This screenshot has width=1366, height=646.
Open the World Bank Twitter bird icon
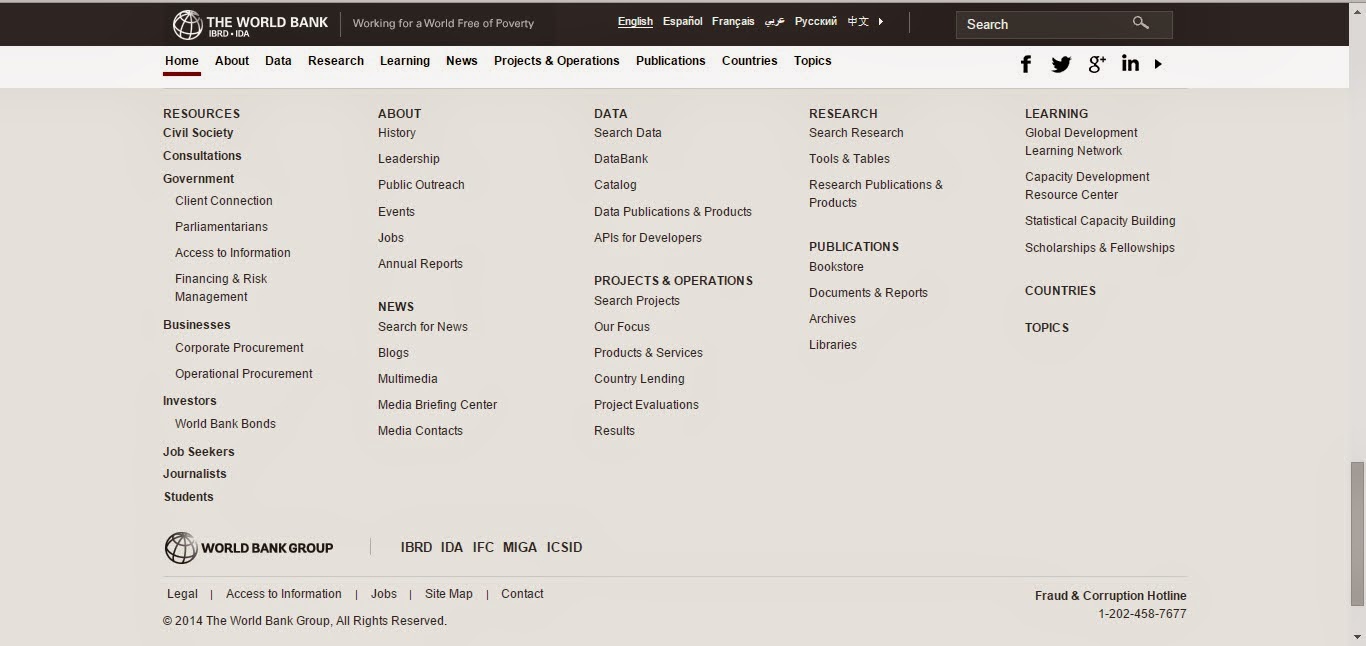pos(1061,64)
